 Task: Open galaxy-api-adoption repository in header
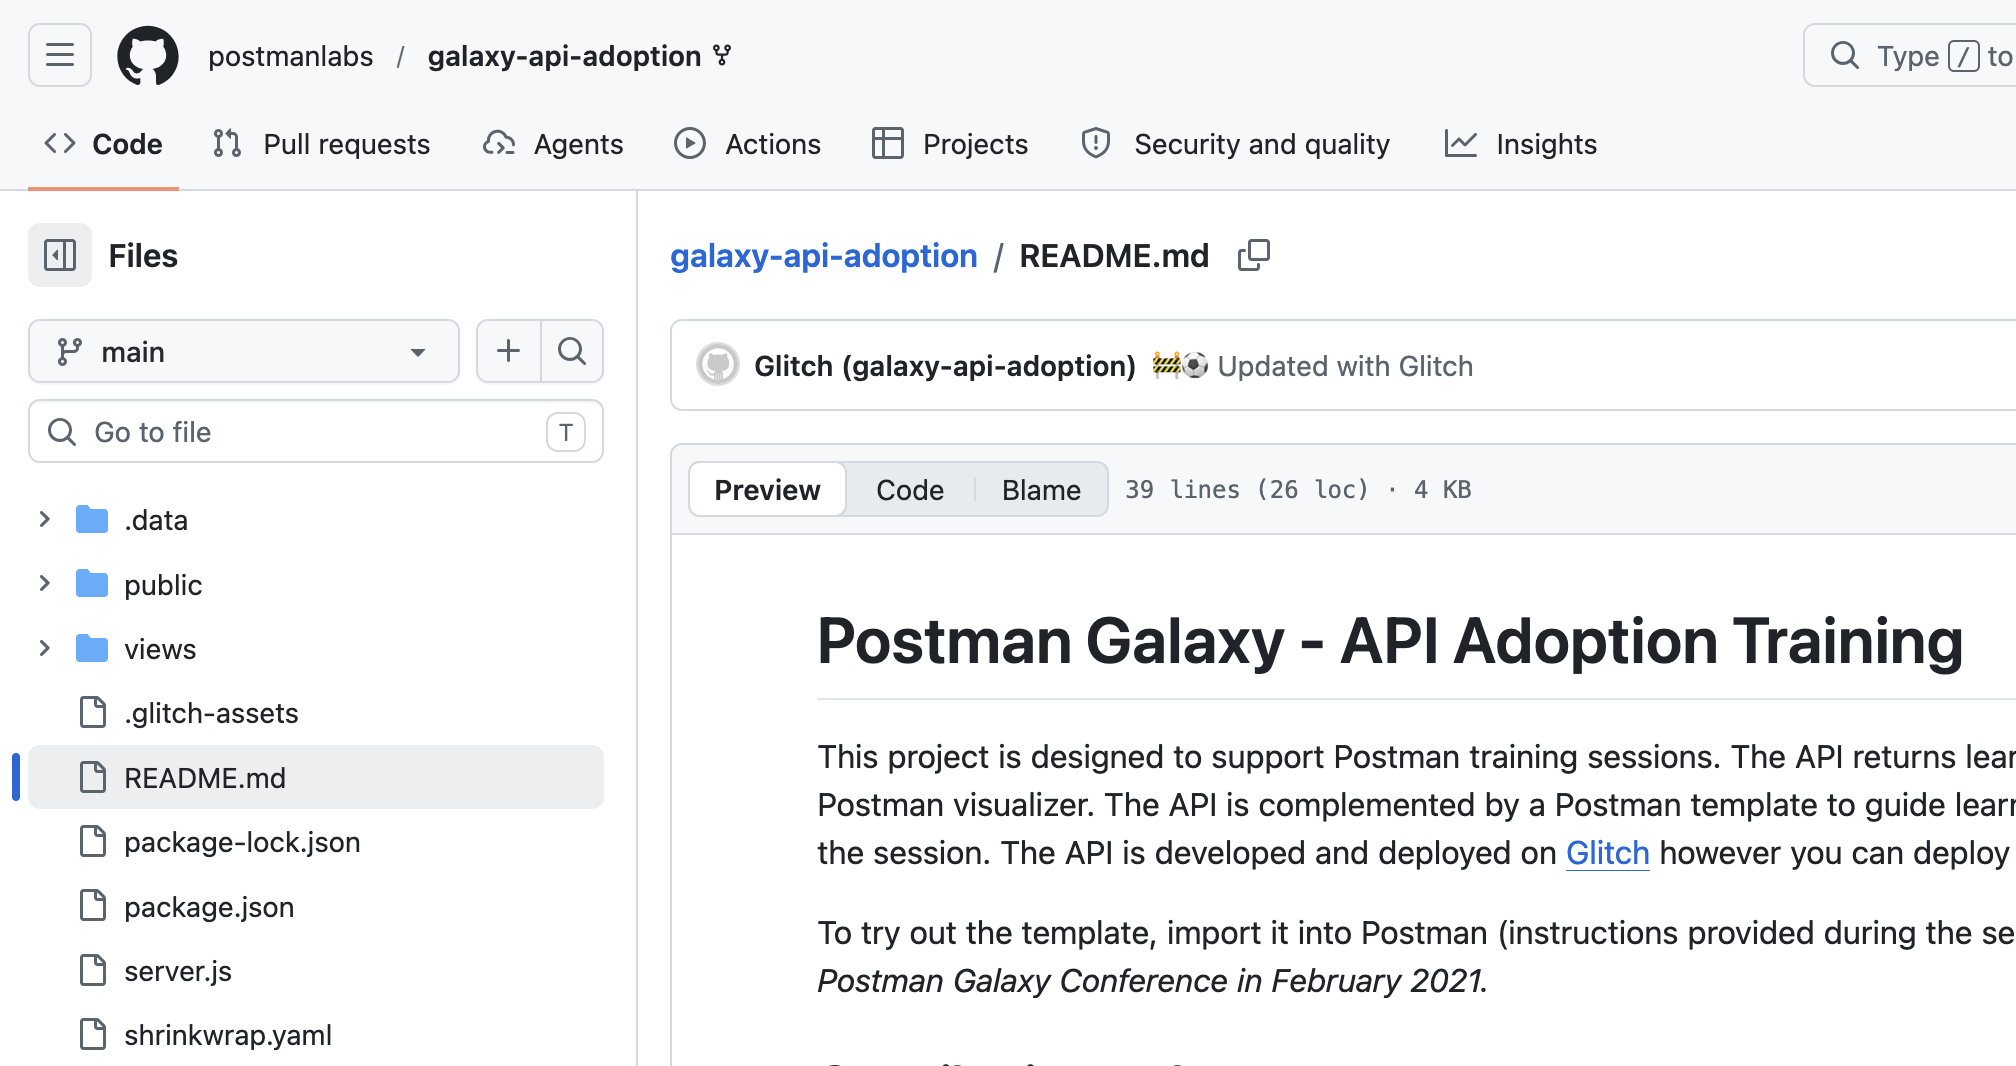click(x=564, y=56)
